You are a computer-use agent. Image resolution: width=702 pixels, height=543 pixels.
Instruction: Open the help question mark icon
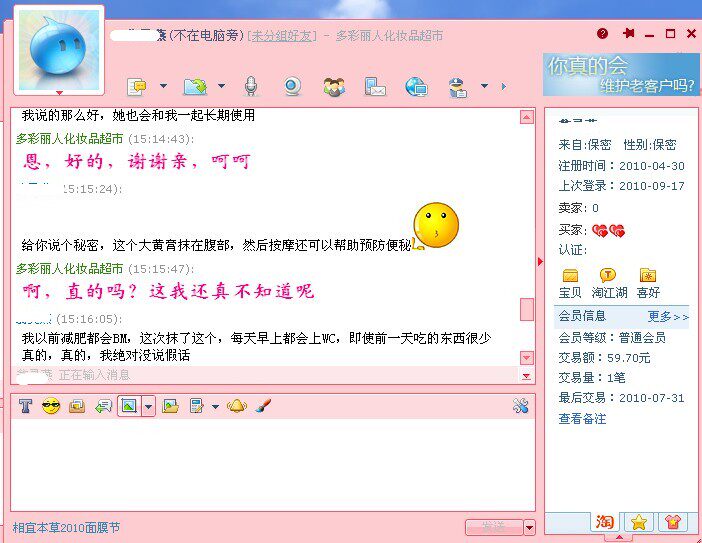(x=603, y=34)
